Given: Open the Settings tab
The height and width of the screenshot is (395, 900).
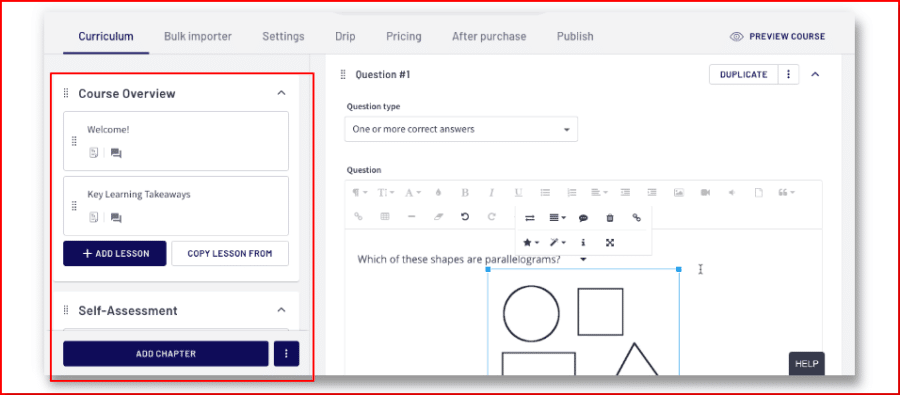Looking at the screenshot, I should [283, 37].
